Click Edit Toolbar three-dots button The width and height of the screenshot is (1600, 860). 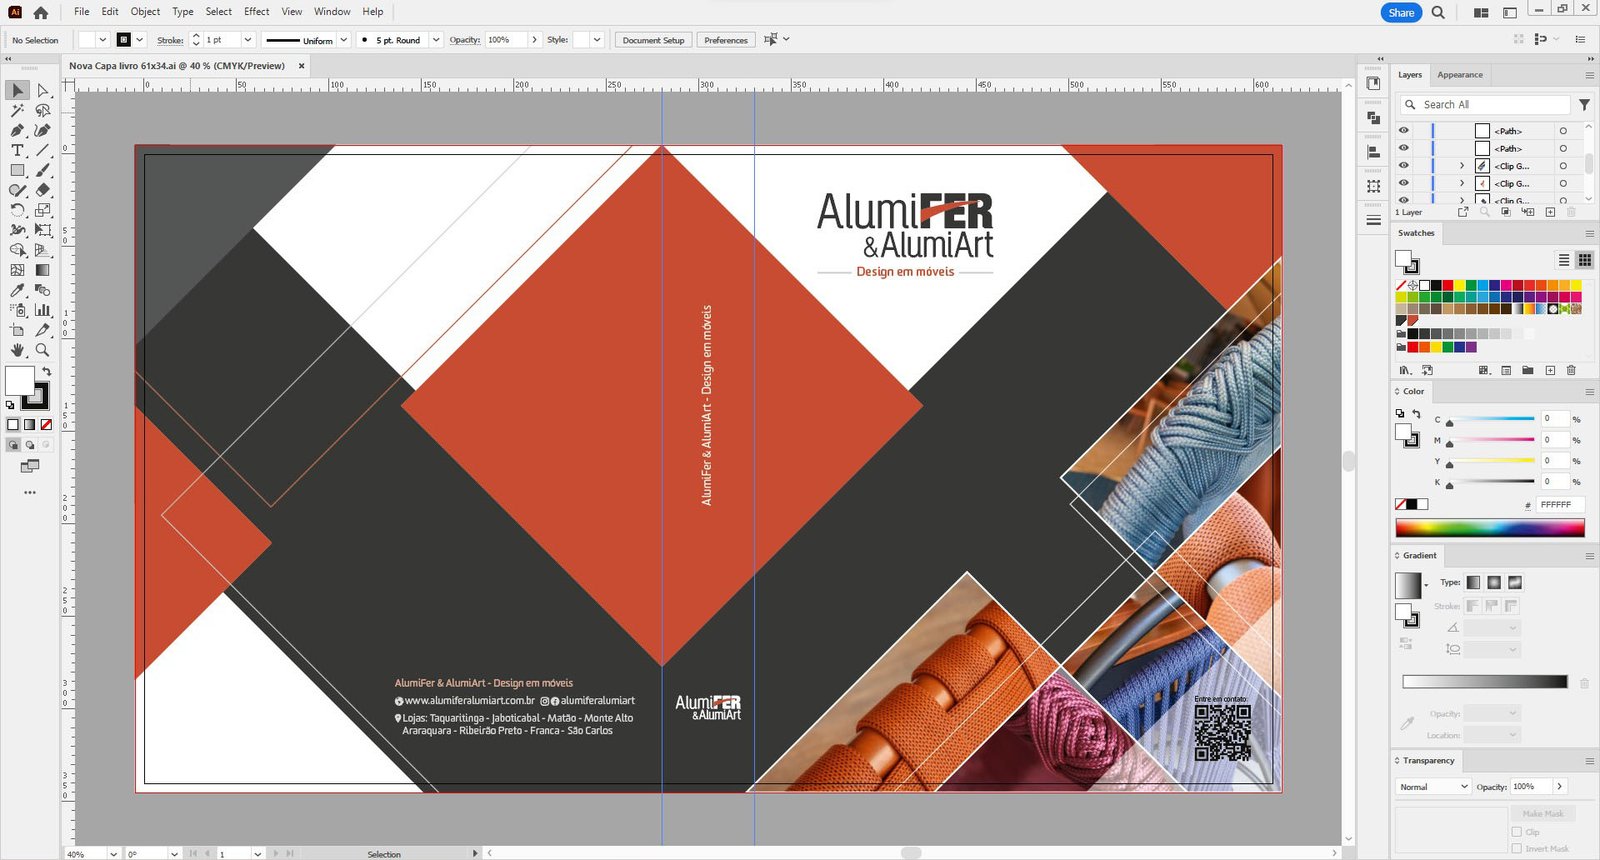30,492
